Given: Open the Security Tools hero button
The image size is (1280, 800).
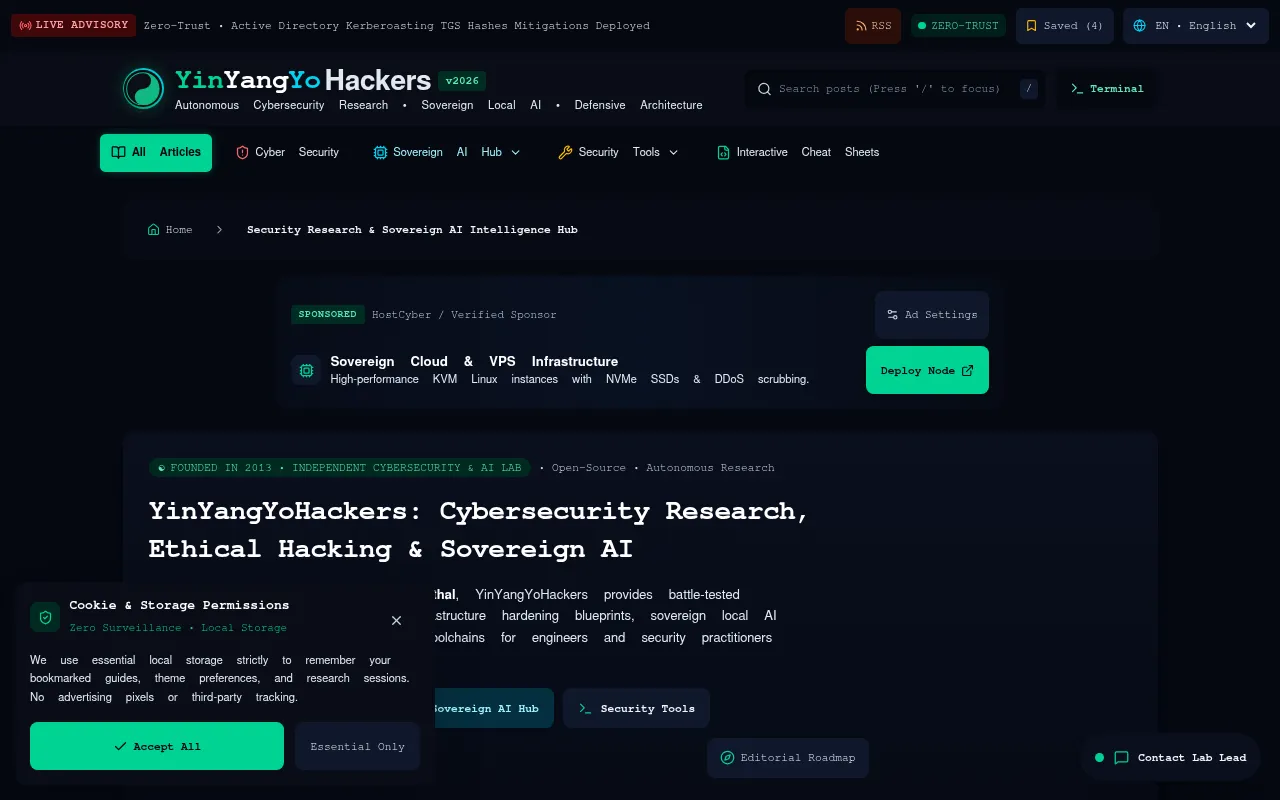Looking at the screenshot, I should (x=636, y=708).
